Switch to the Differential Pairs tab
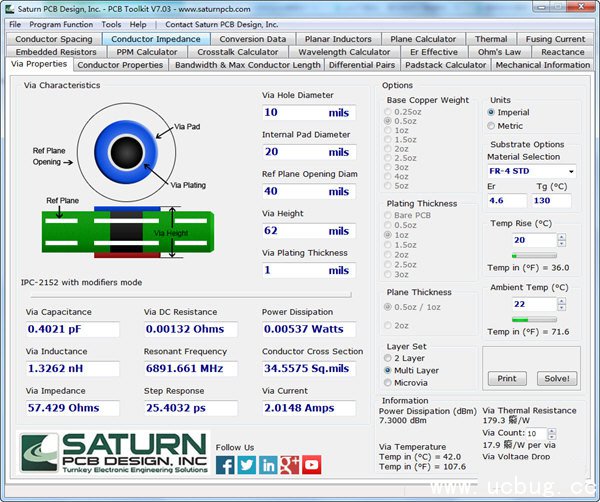Viewport: 600px width, 502px height. coord(362,65)
